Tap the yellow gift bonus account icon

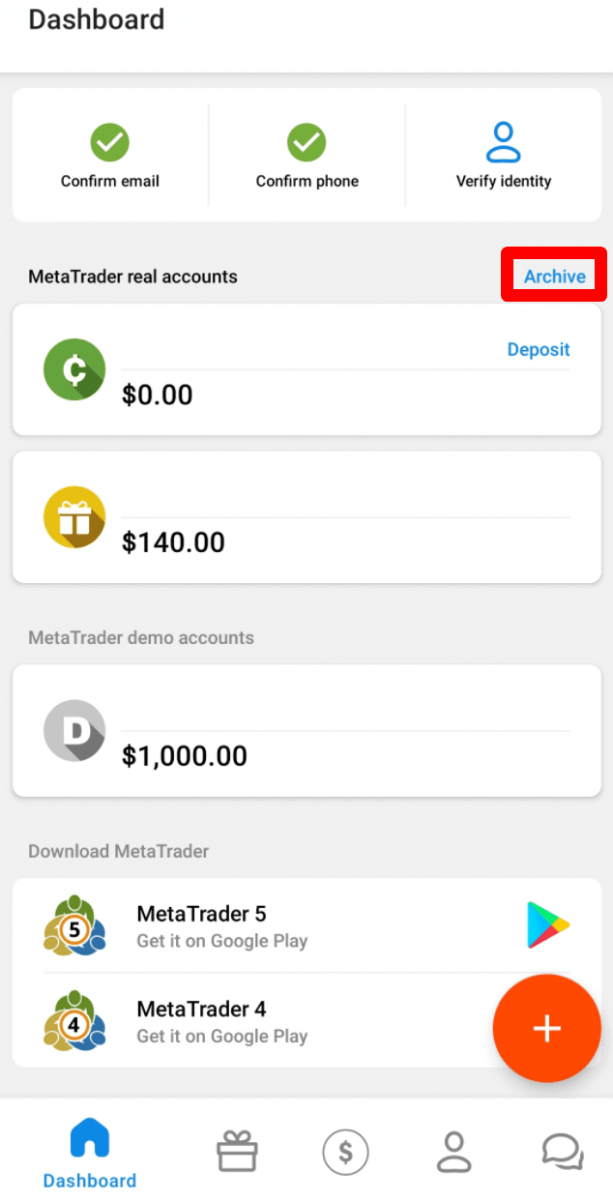75,517
